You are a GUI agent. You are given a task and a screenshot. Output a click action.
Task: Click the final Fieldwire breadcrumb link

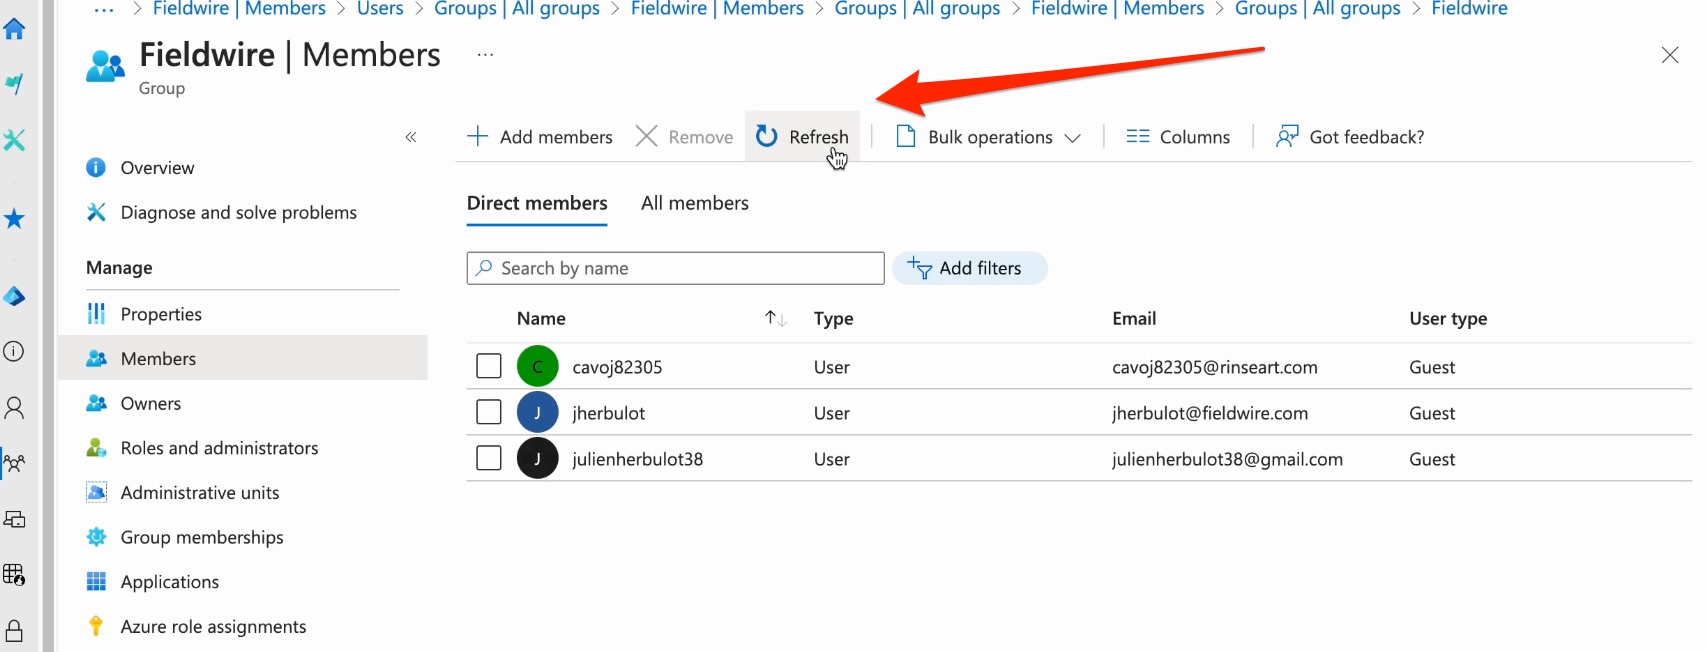pos(1469,9)
